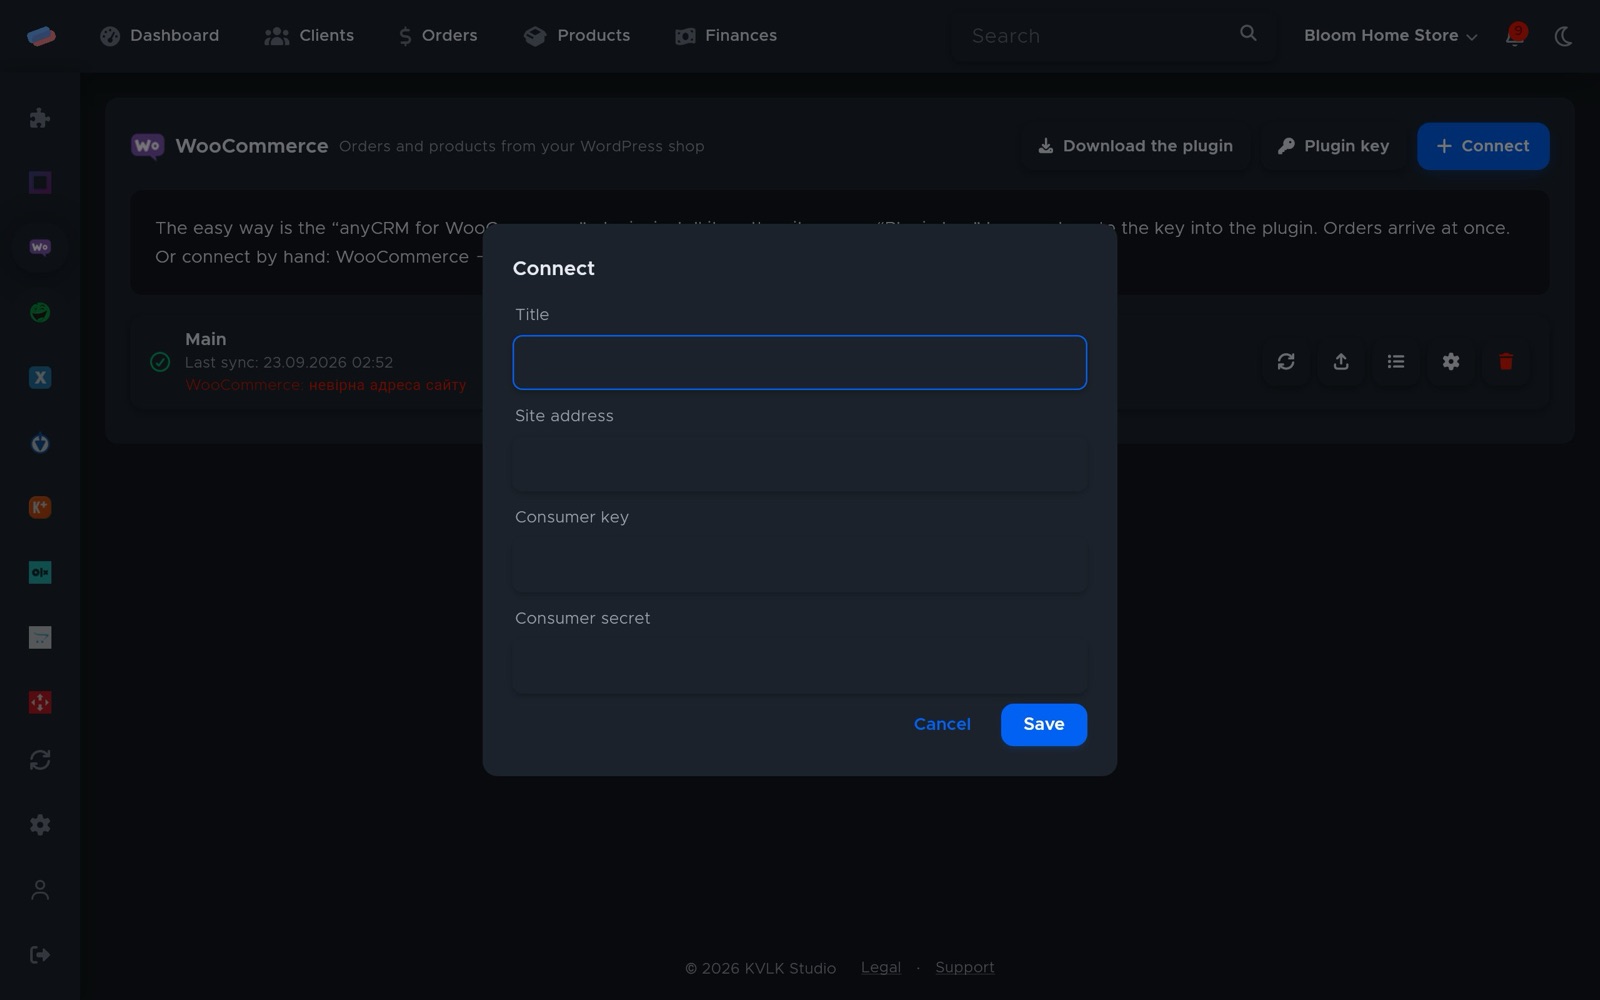Screen dimensions: 1600x1000
Task: Open the Support footer link
Action: click(x=965, y=968)
